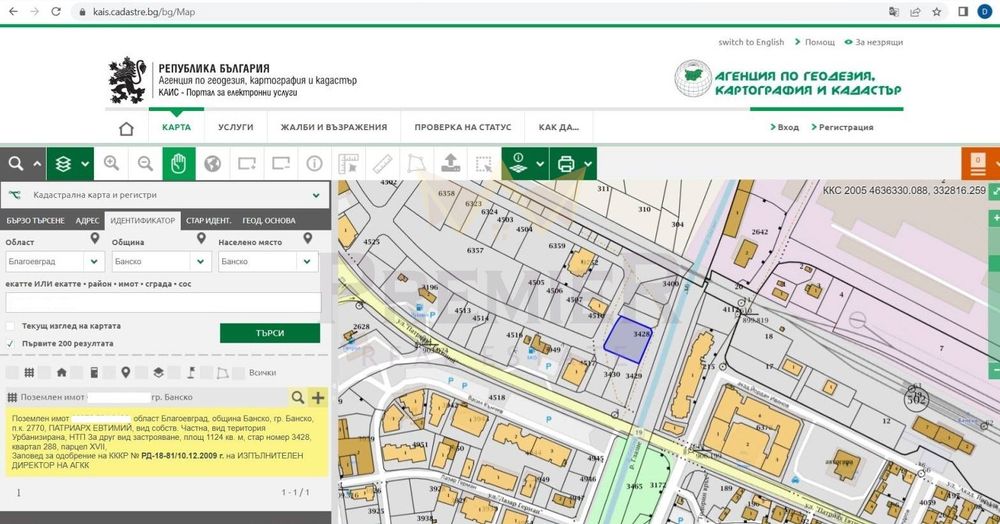The width and height of the screenshot is (1000, 524).
Task: Click the zoom out magnifier tool
Action: (145, 164)
